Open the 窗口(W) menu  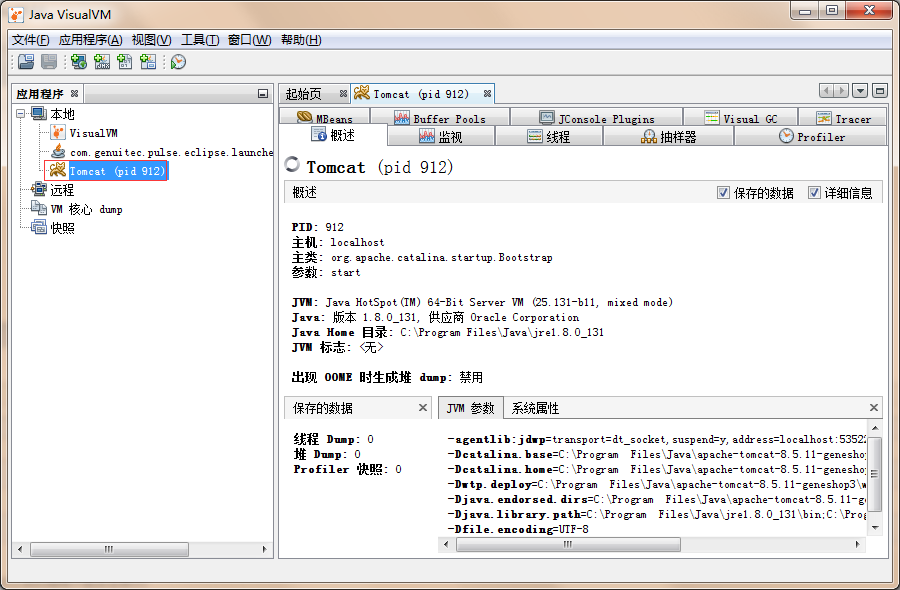pos(250,40)
